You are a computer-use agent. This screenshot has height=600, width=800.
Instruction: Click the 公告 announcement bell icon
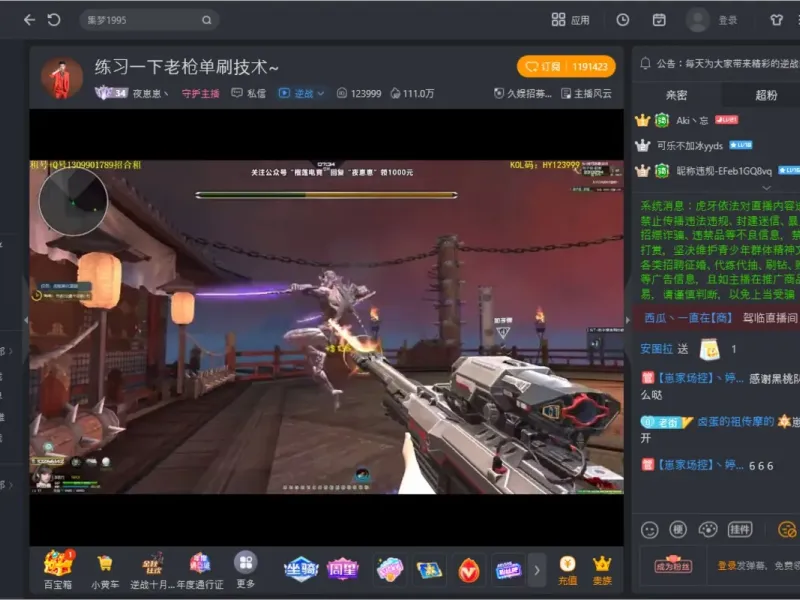pyautogui.click(x=645, y=63)
